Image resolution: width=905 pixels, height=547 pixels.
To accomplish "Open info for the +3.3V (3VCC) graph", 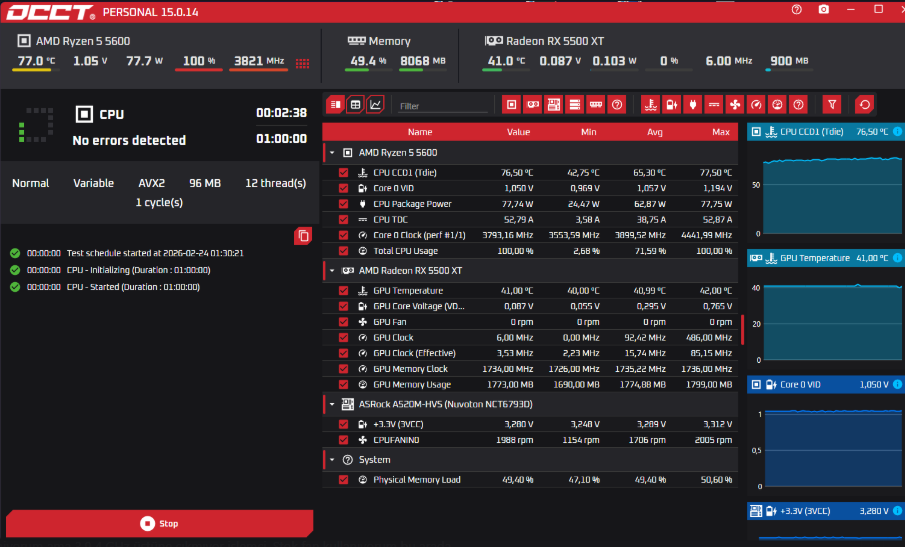I will 897,511.
